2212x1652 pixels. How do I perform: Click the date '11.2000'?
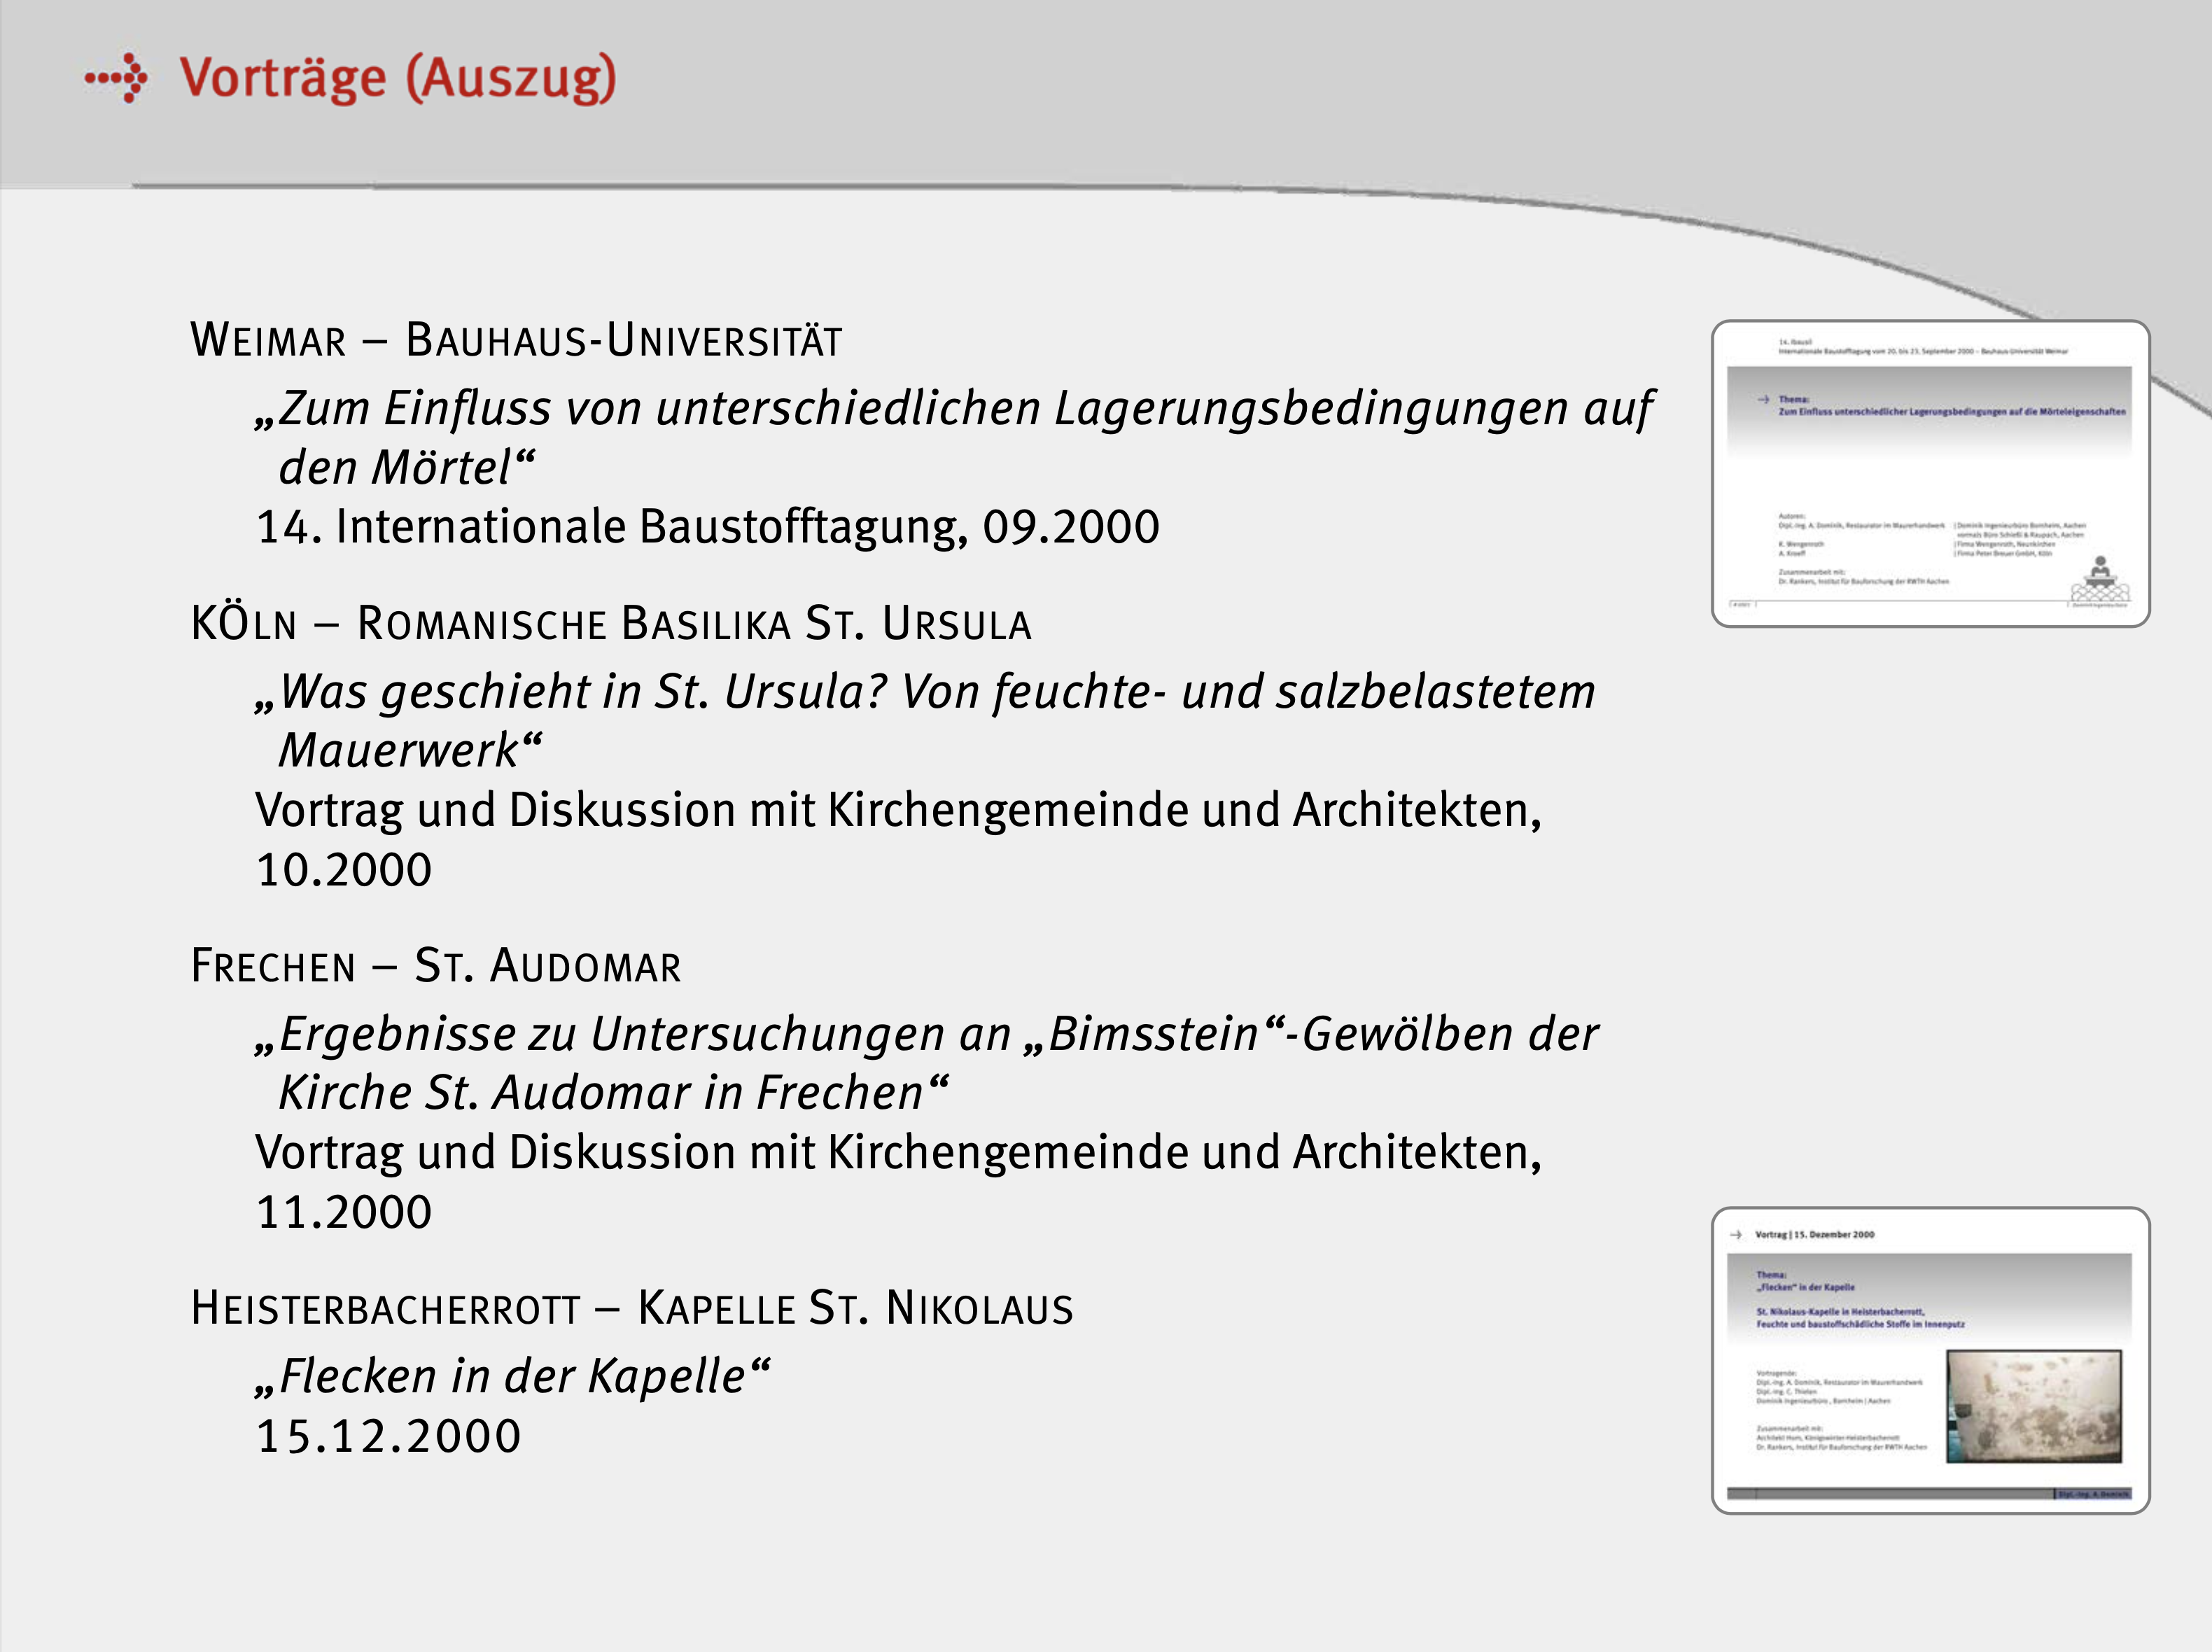pyautogui.click(x=344, y=1211)
